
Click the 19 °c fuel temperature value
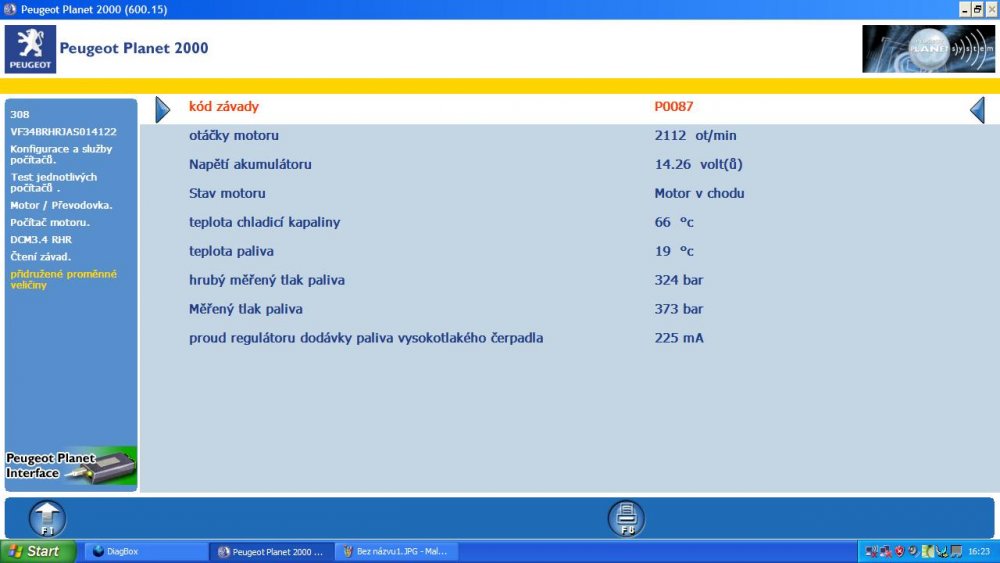[674, 251]
